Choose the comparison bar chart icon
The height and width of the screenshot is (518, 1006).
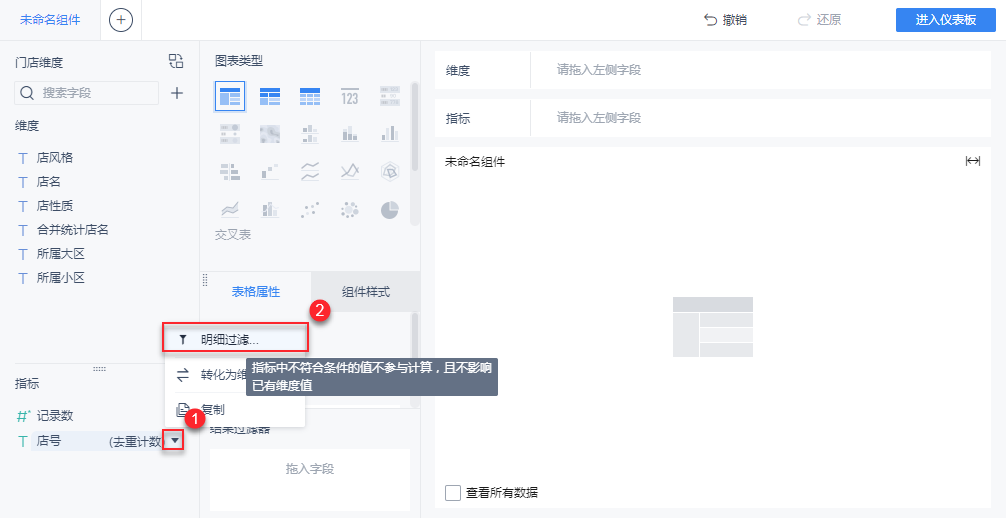click(230, 171)
